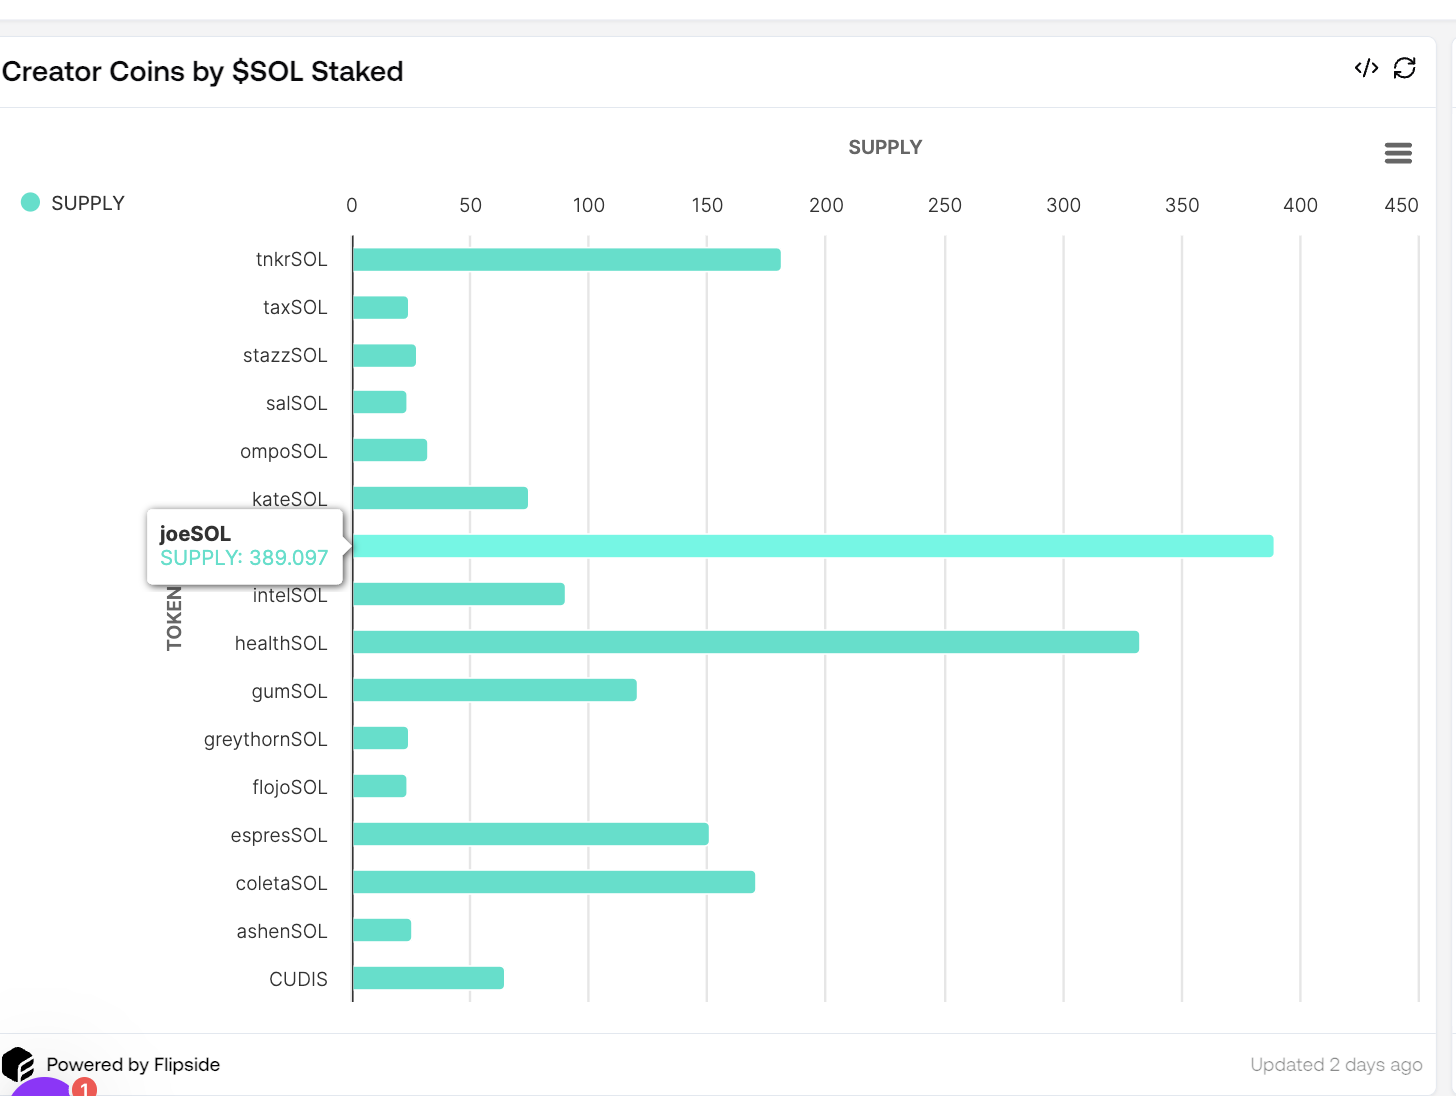
Task: Toggle the SUPPLY legend series
Action: click(88, 203)
